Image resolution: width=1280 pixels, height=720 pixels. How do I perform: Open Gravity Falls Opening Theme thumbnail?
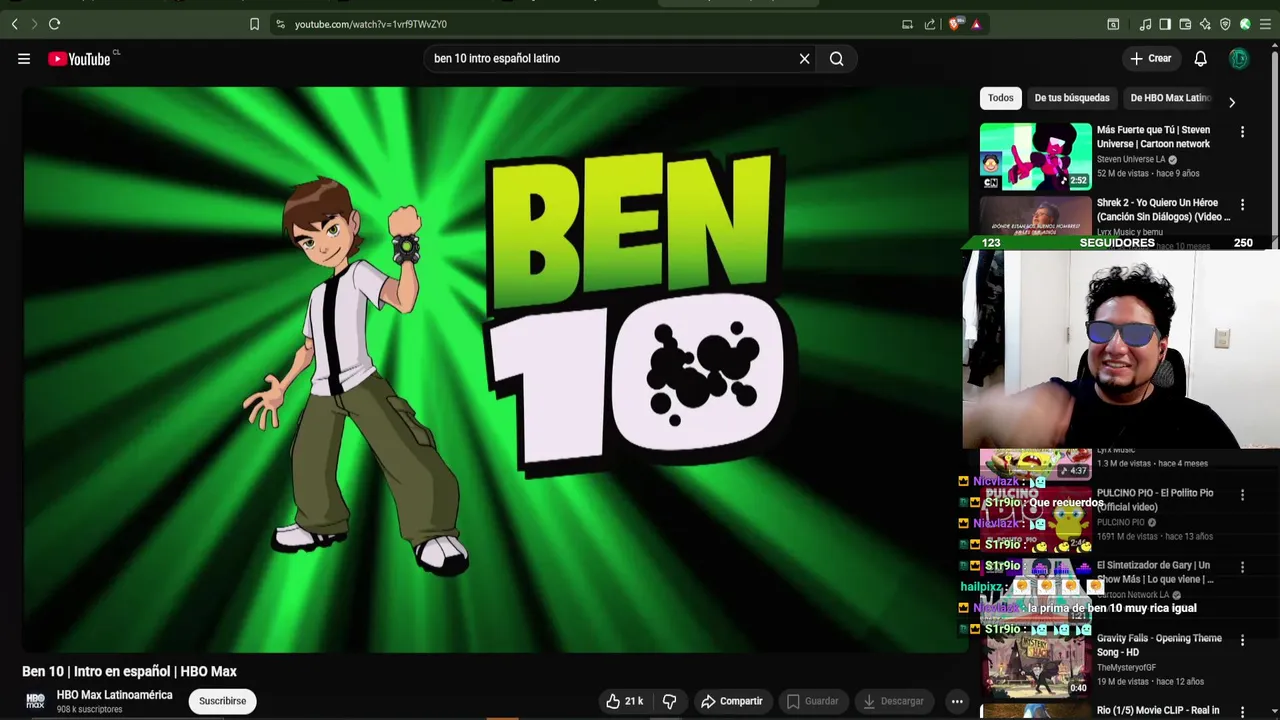pos(1036,666)
